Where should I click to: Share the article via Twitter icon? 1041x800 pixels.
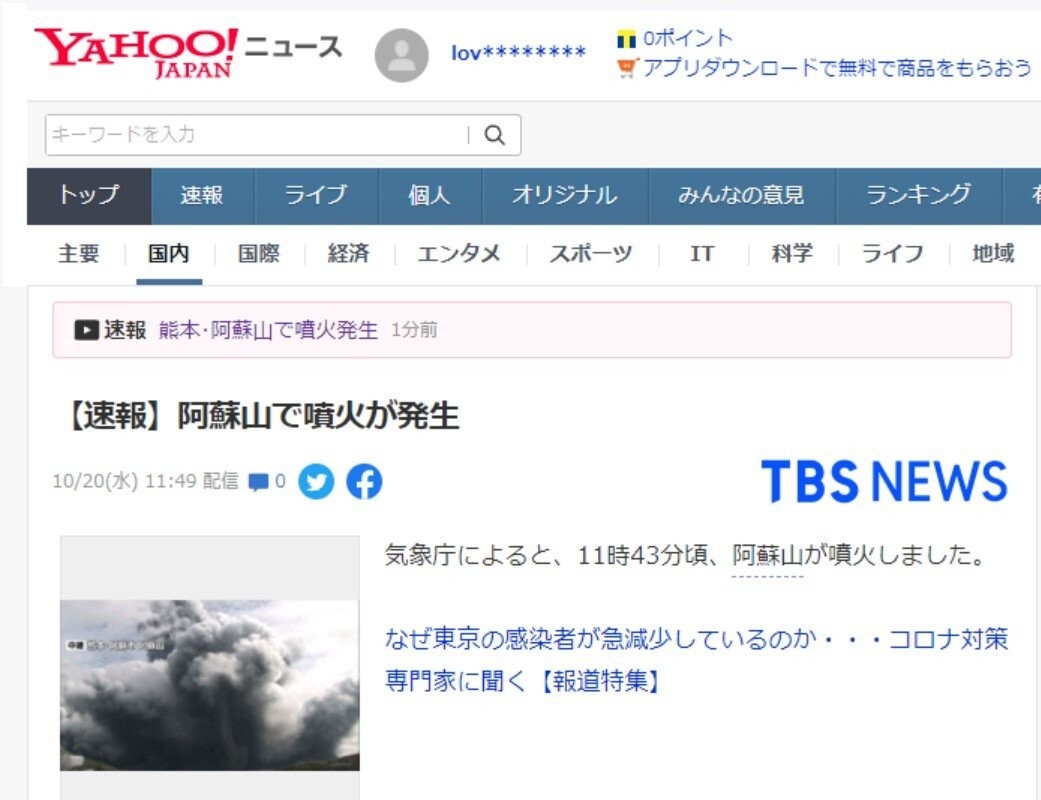pyautogui.click(x=316, y=481)
